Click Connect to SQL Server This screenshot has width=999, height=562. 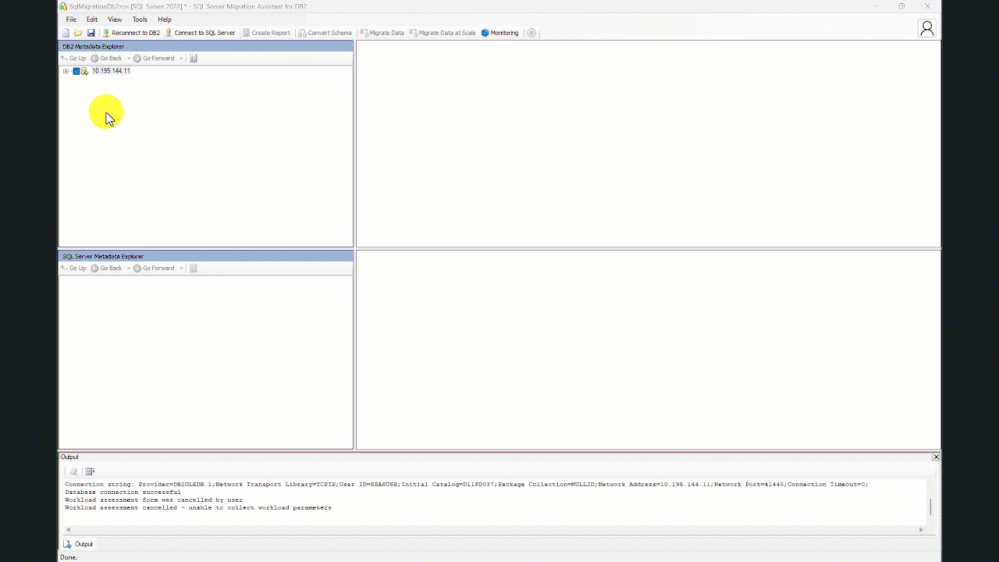(x=200, y=32)
